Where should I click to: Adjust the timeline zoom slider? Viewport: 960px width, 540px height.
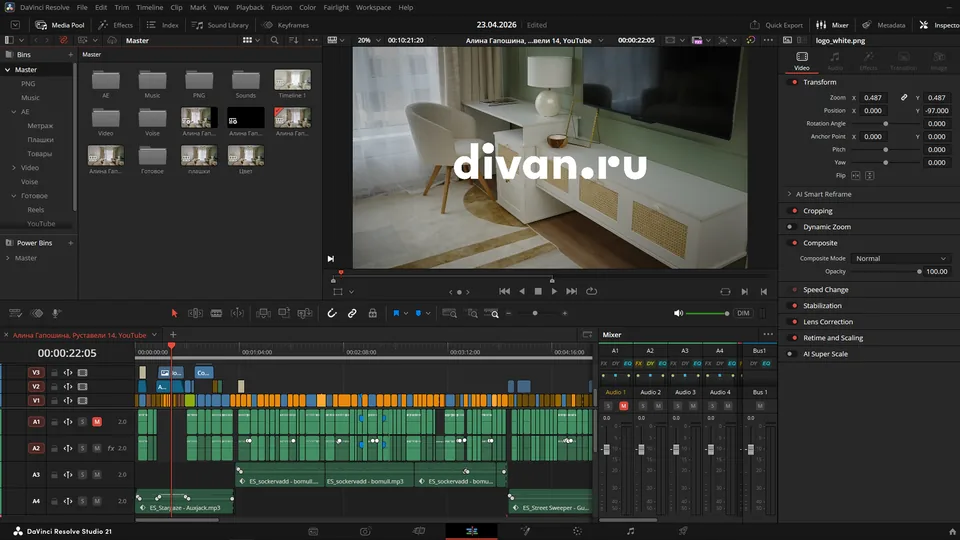536,313
